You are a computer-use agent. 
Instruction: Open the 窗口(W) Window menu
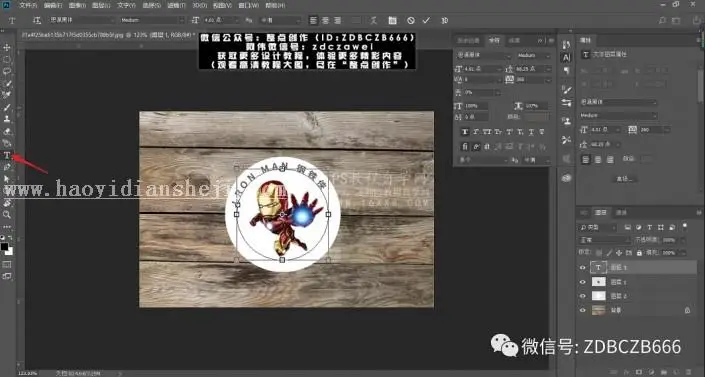pos(249,5)
